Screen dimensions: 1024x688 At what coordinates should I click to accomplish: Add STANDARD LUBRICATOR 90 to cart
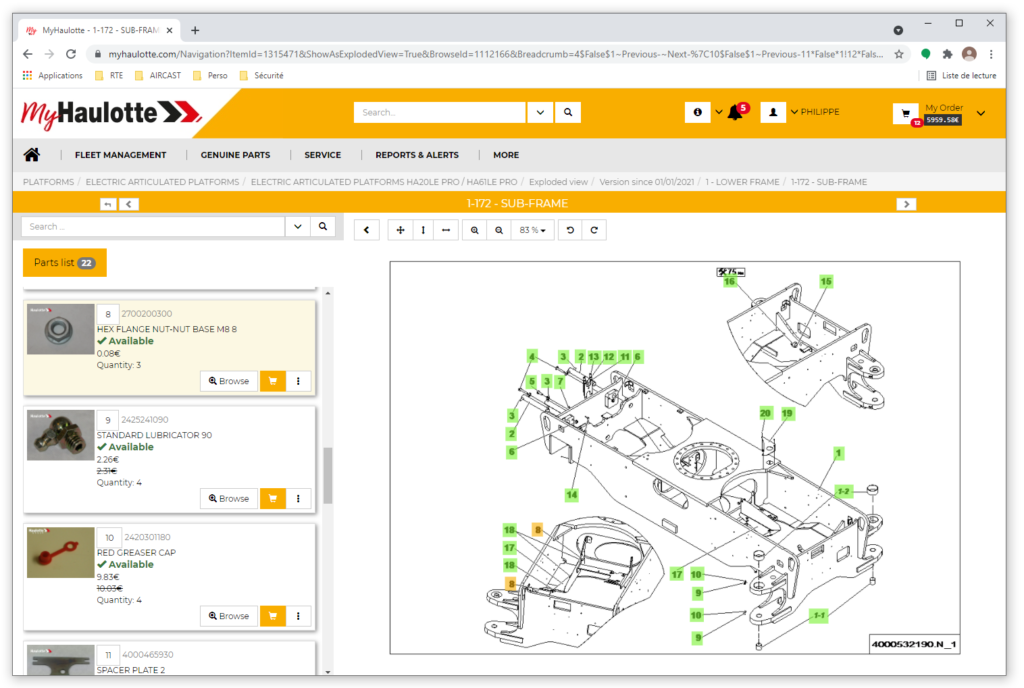click(x=273, y=498)
